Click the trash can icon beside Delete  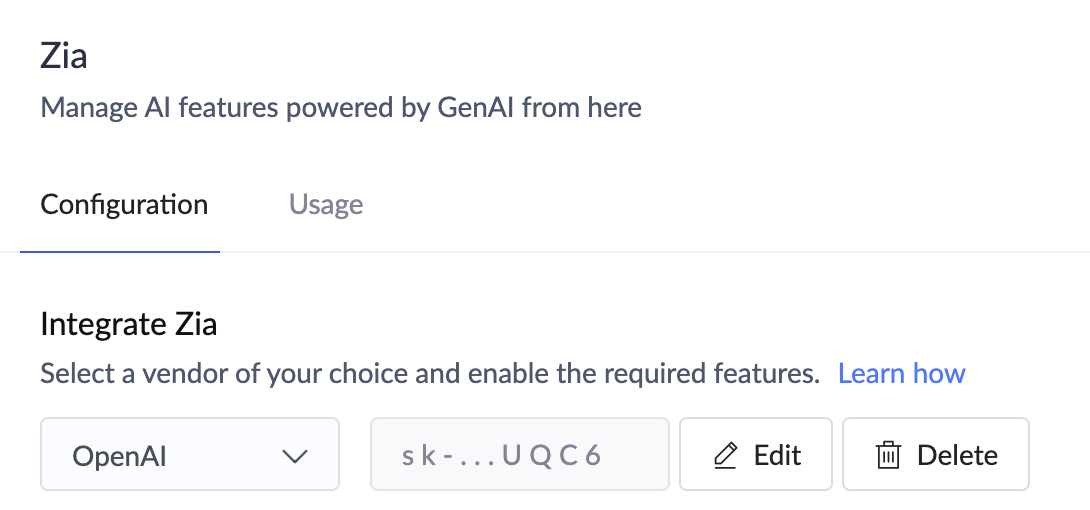pyautogui.click(x=887, y=456)
